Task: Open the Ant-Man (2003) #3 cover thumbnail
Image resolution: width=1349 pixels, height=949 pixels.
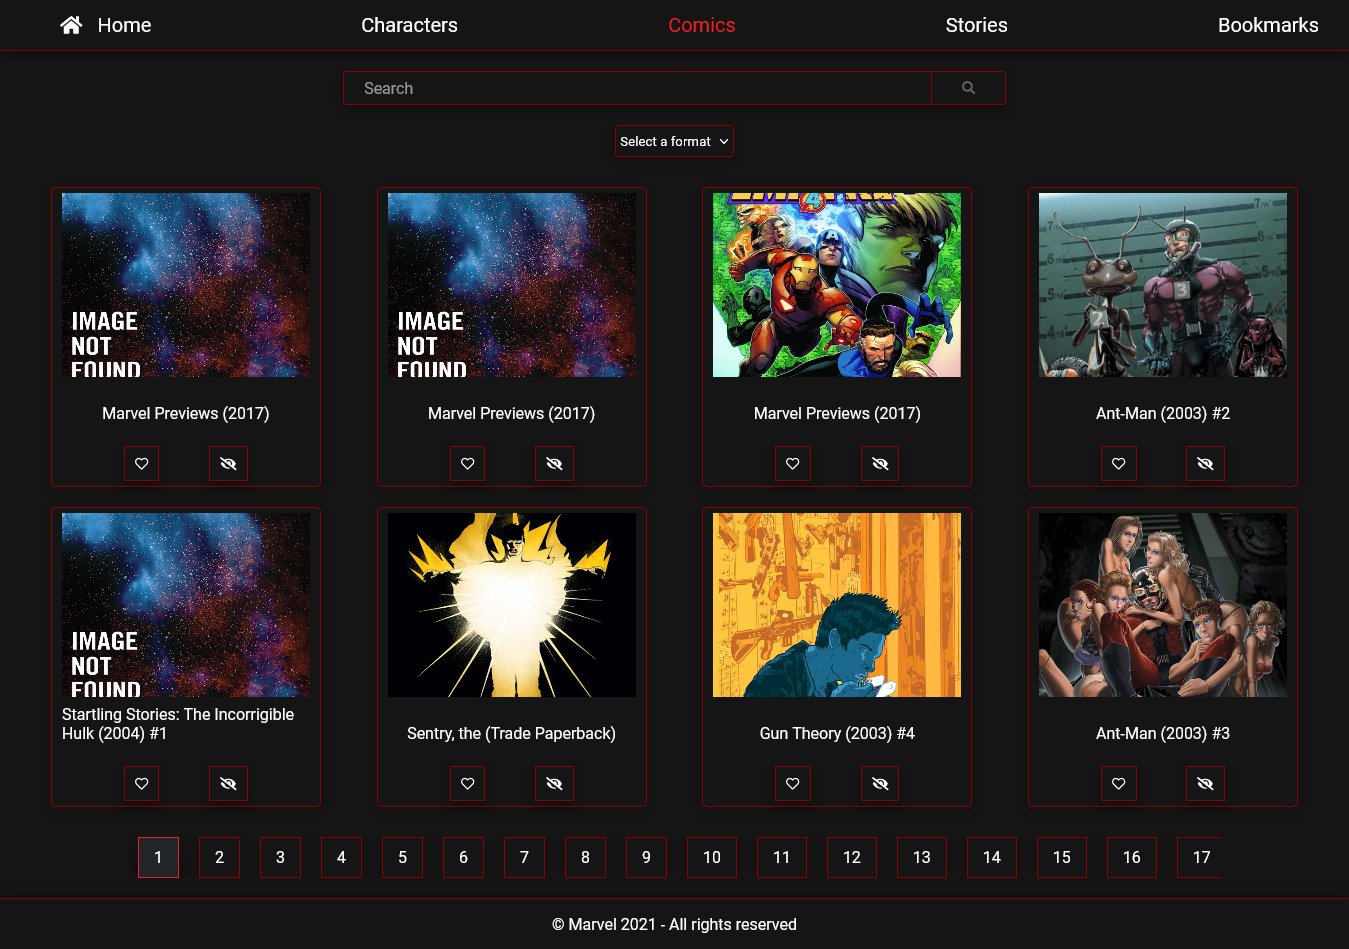Action: tap(1163, 604)
